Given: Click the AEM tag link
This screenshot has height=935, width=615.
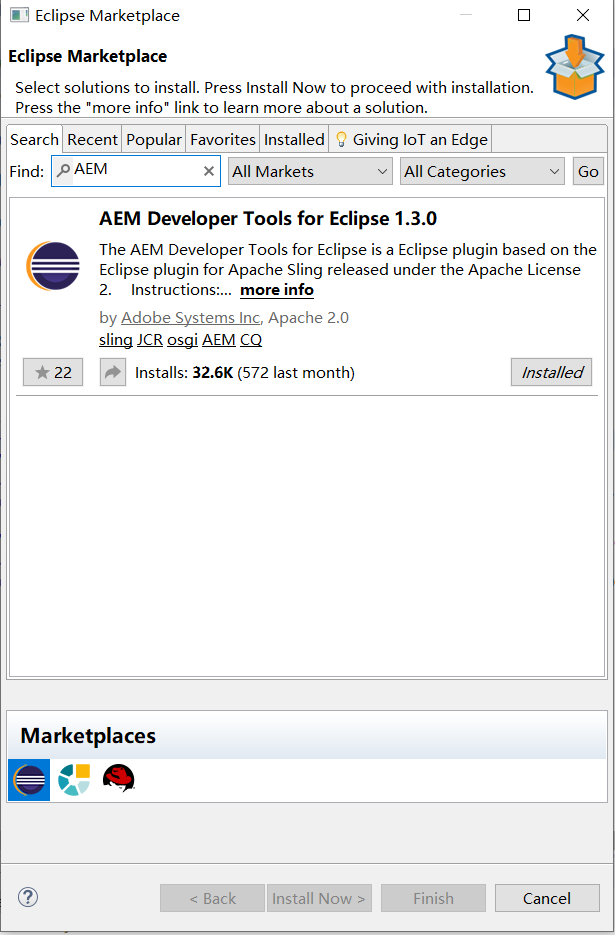Looking at the screenshot, I should coord(219,340).
